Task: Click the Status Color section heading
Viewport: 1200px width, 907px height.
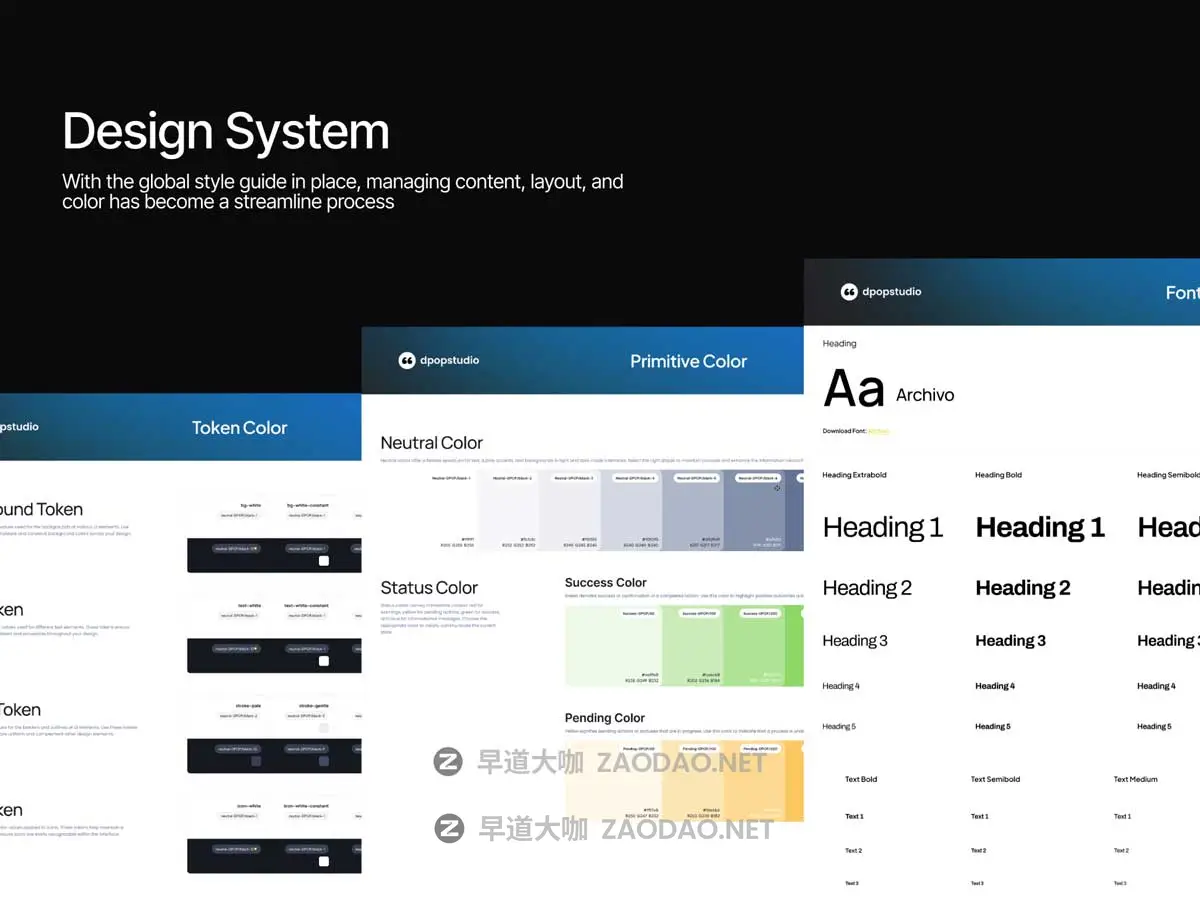Action: pos(429,588)
